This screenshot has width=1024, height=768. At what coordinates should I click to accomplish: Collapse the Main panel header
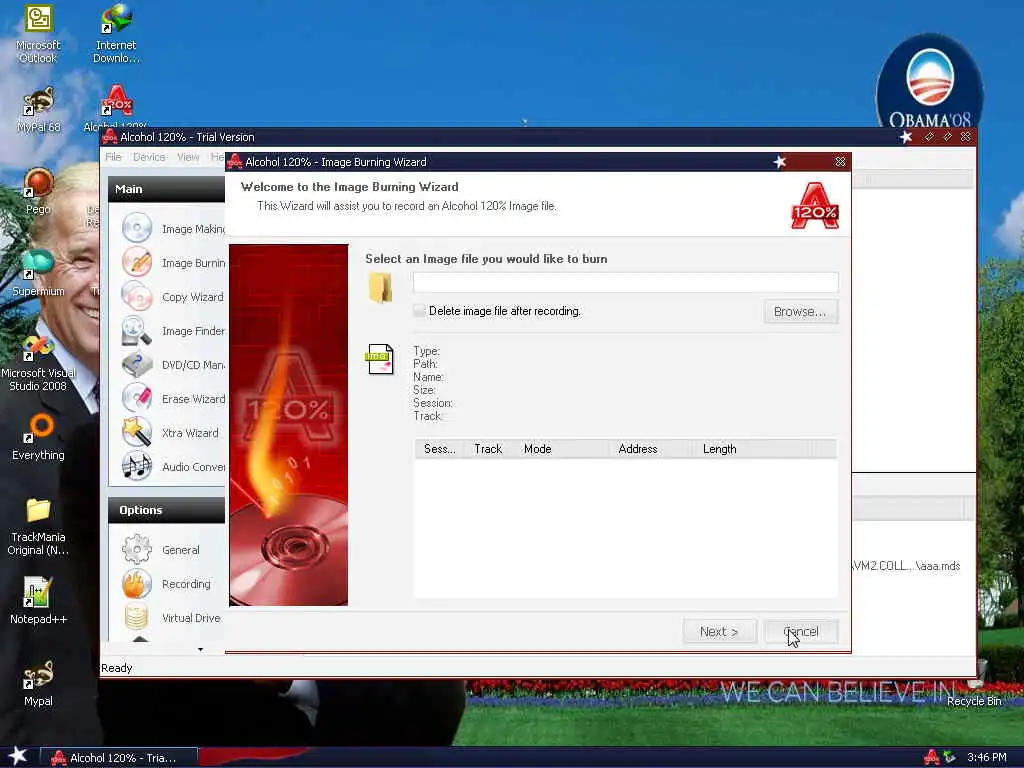click(x=167, y=189)
